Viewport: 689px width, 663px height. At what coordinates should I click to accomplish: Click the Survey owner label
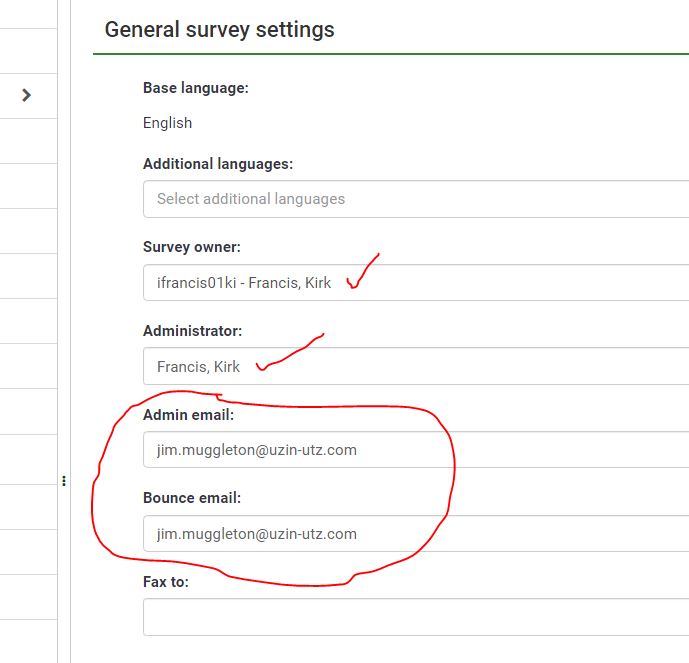pyautogui.click(x=192, y=247)
